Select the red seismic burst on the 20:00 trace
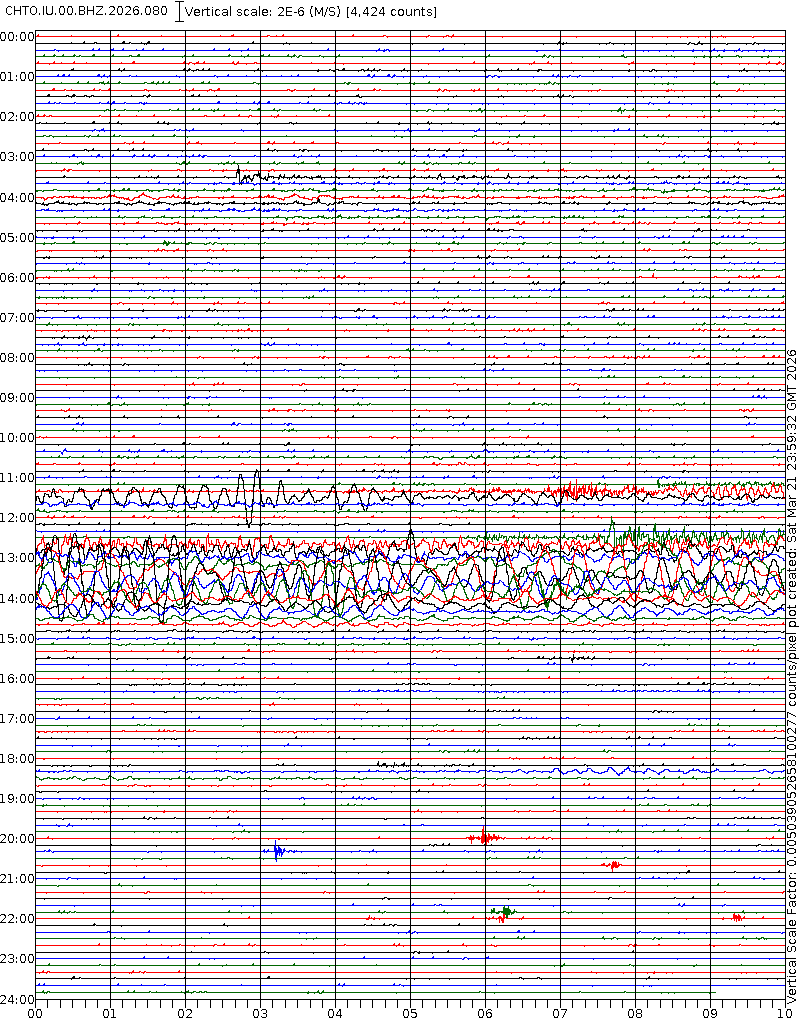The width and height of the screenshot is (800, 1024). pos(485,837)
